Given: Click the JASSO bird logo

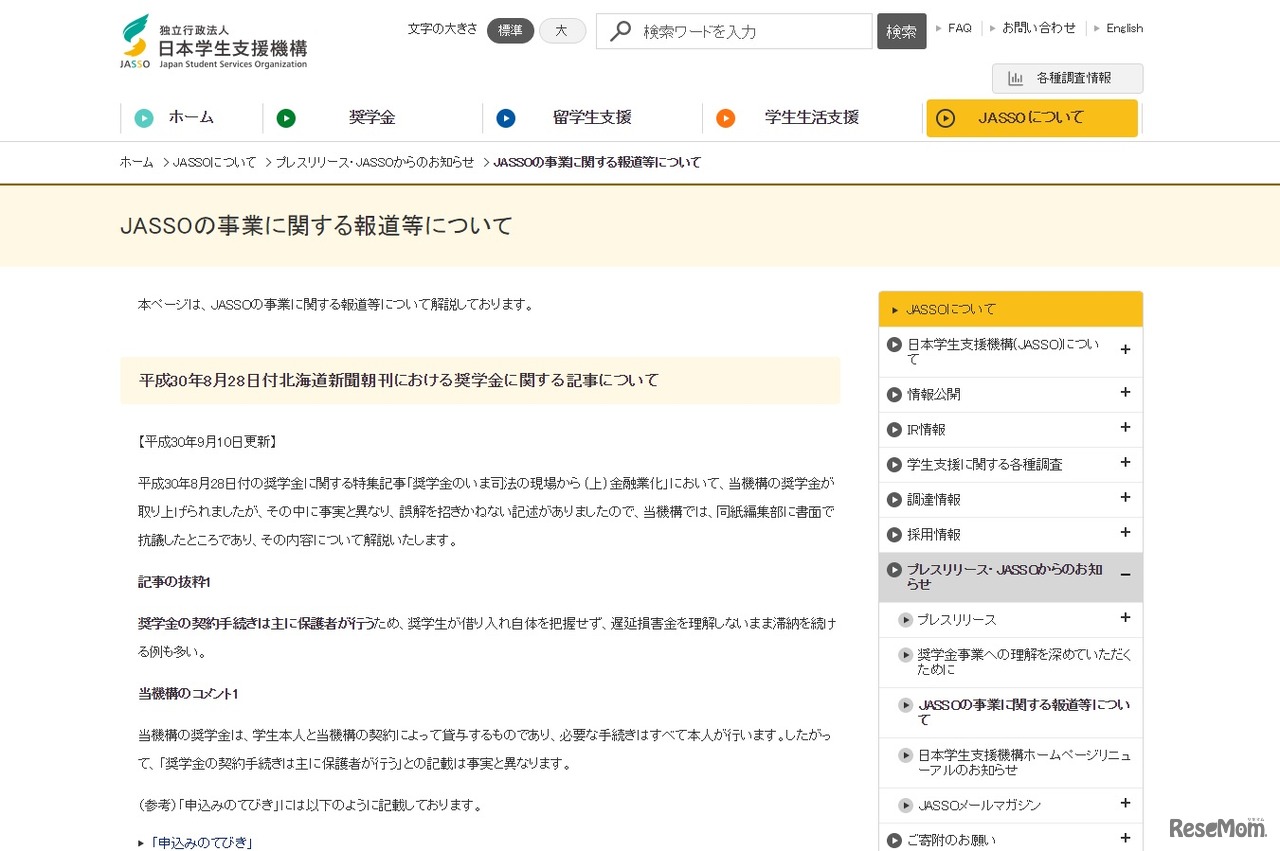Looking at the screenshot, I should click(x=133, y=34).
